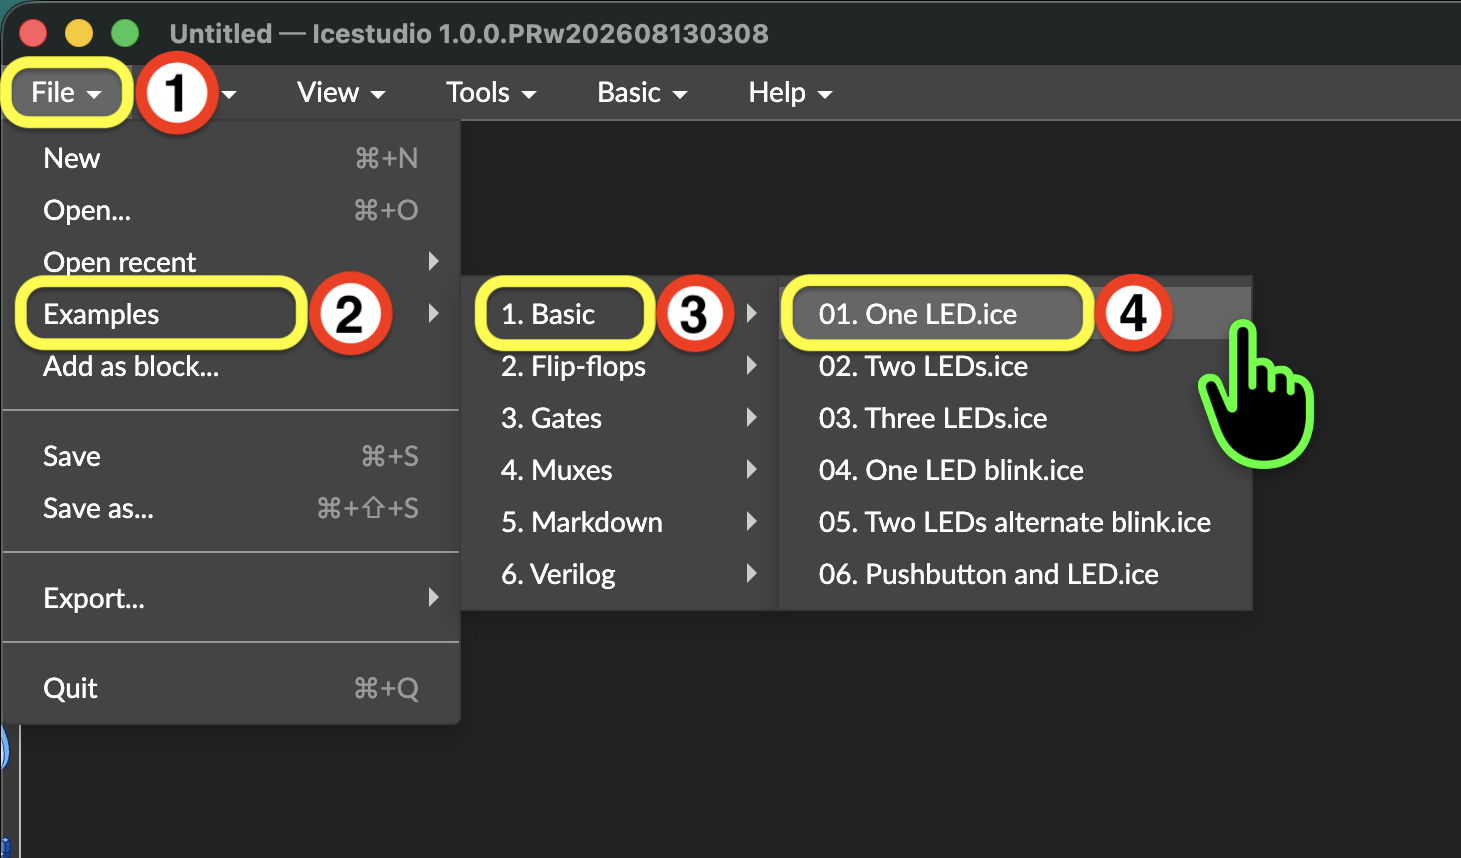Open the File menu
The width and height of the screenshot is (1461, 858).
[66, 93]
